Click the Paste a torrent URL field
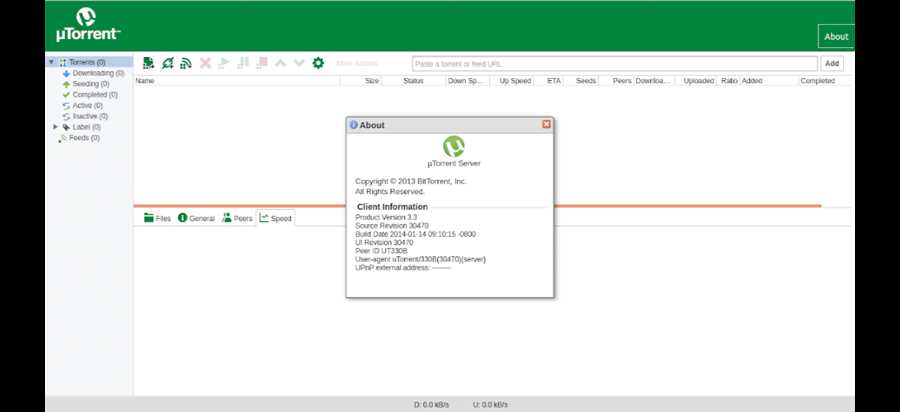Viewport: 900px width, 412px height. 614,63
